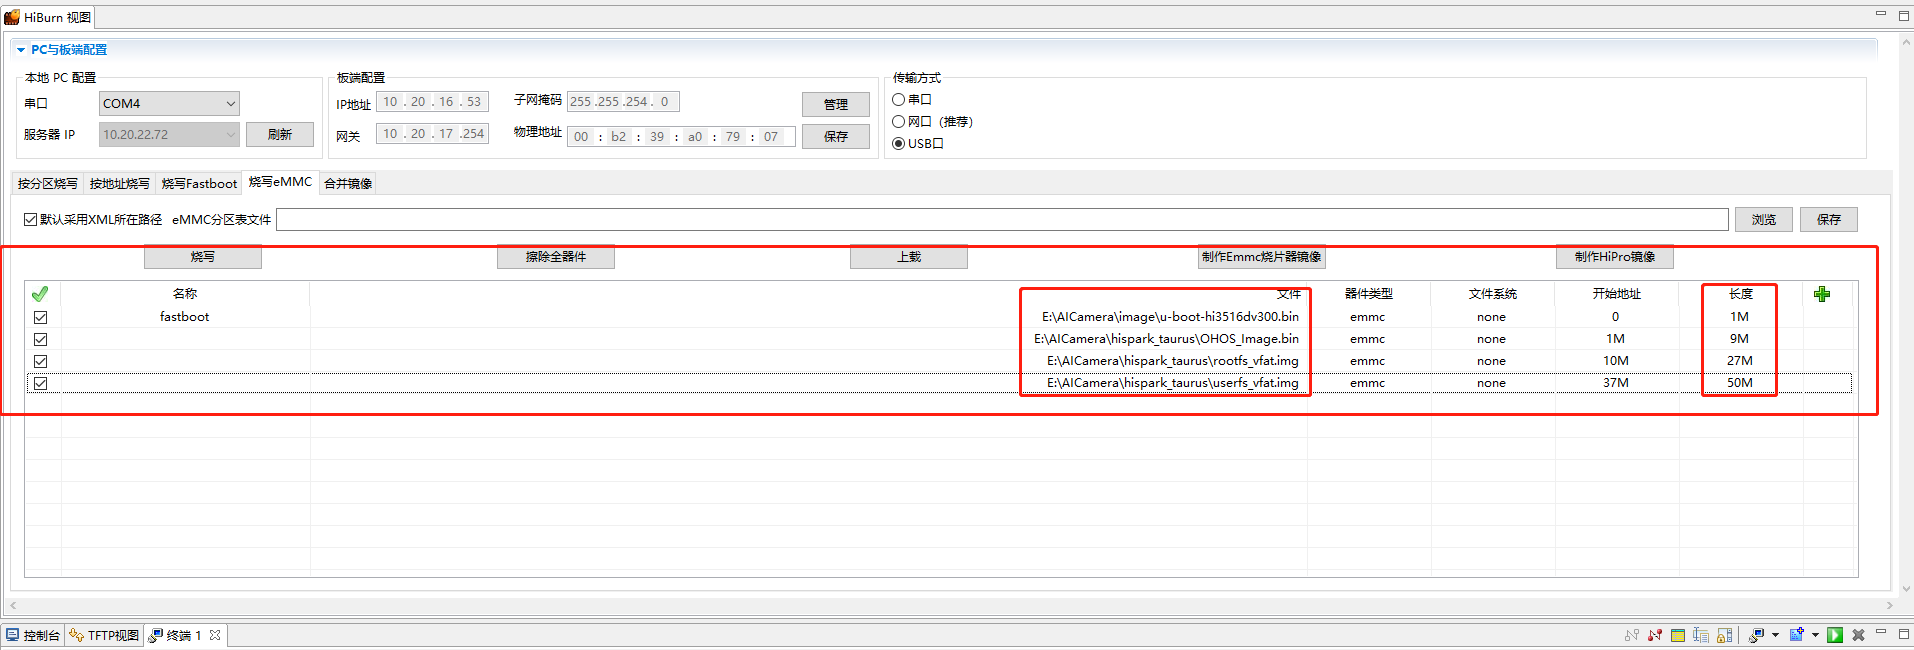This screenshot has width=1914, height=650.
Task: Click the 50M length cell
Action: [1740, 383]
